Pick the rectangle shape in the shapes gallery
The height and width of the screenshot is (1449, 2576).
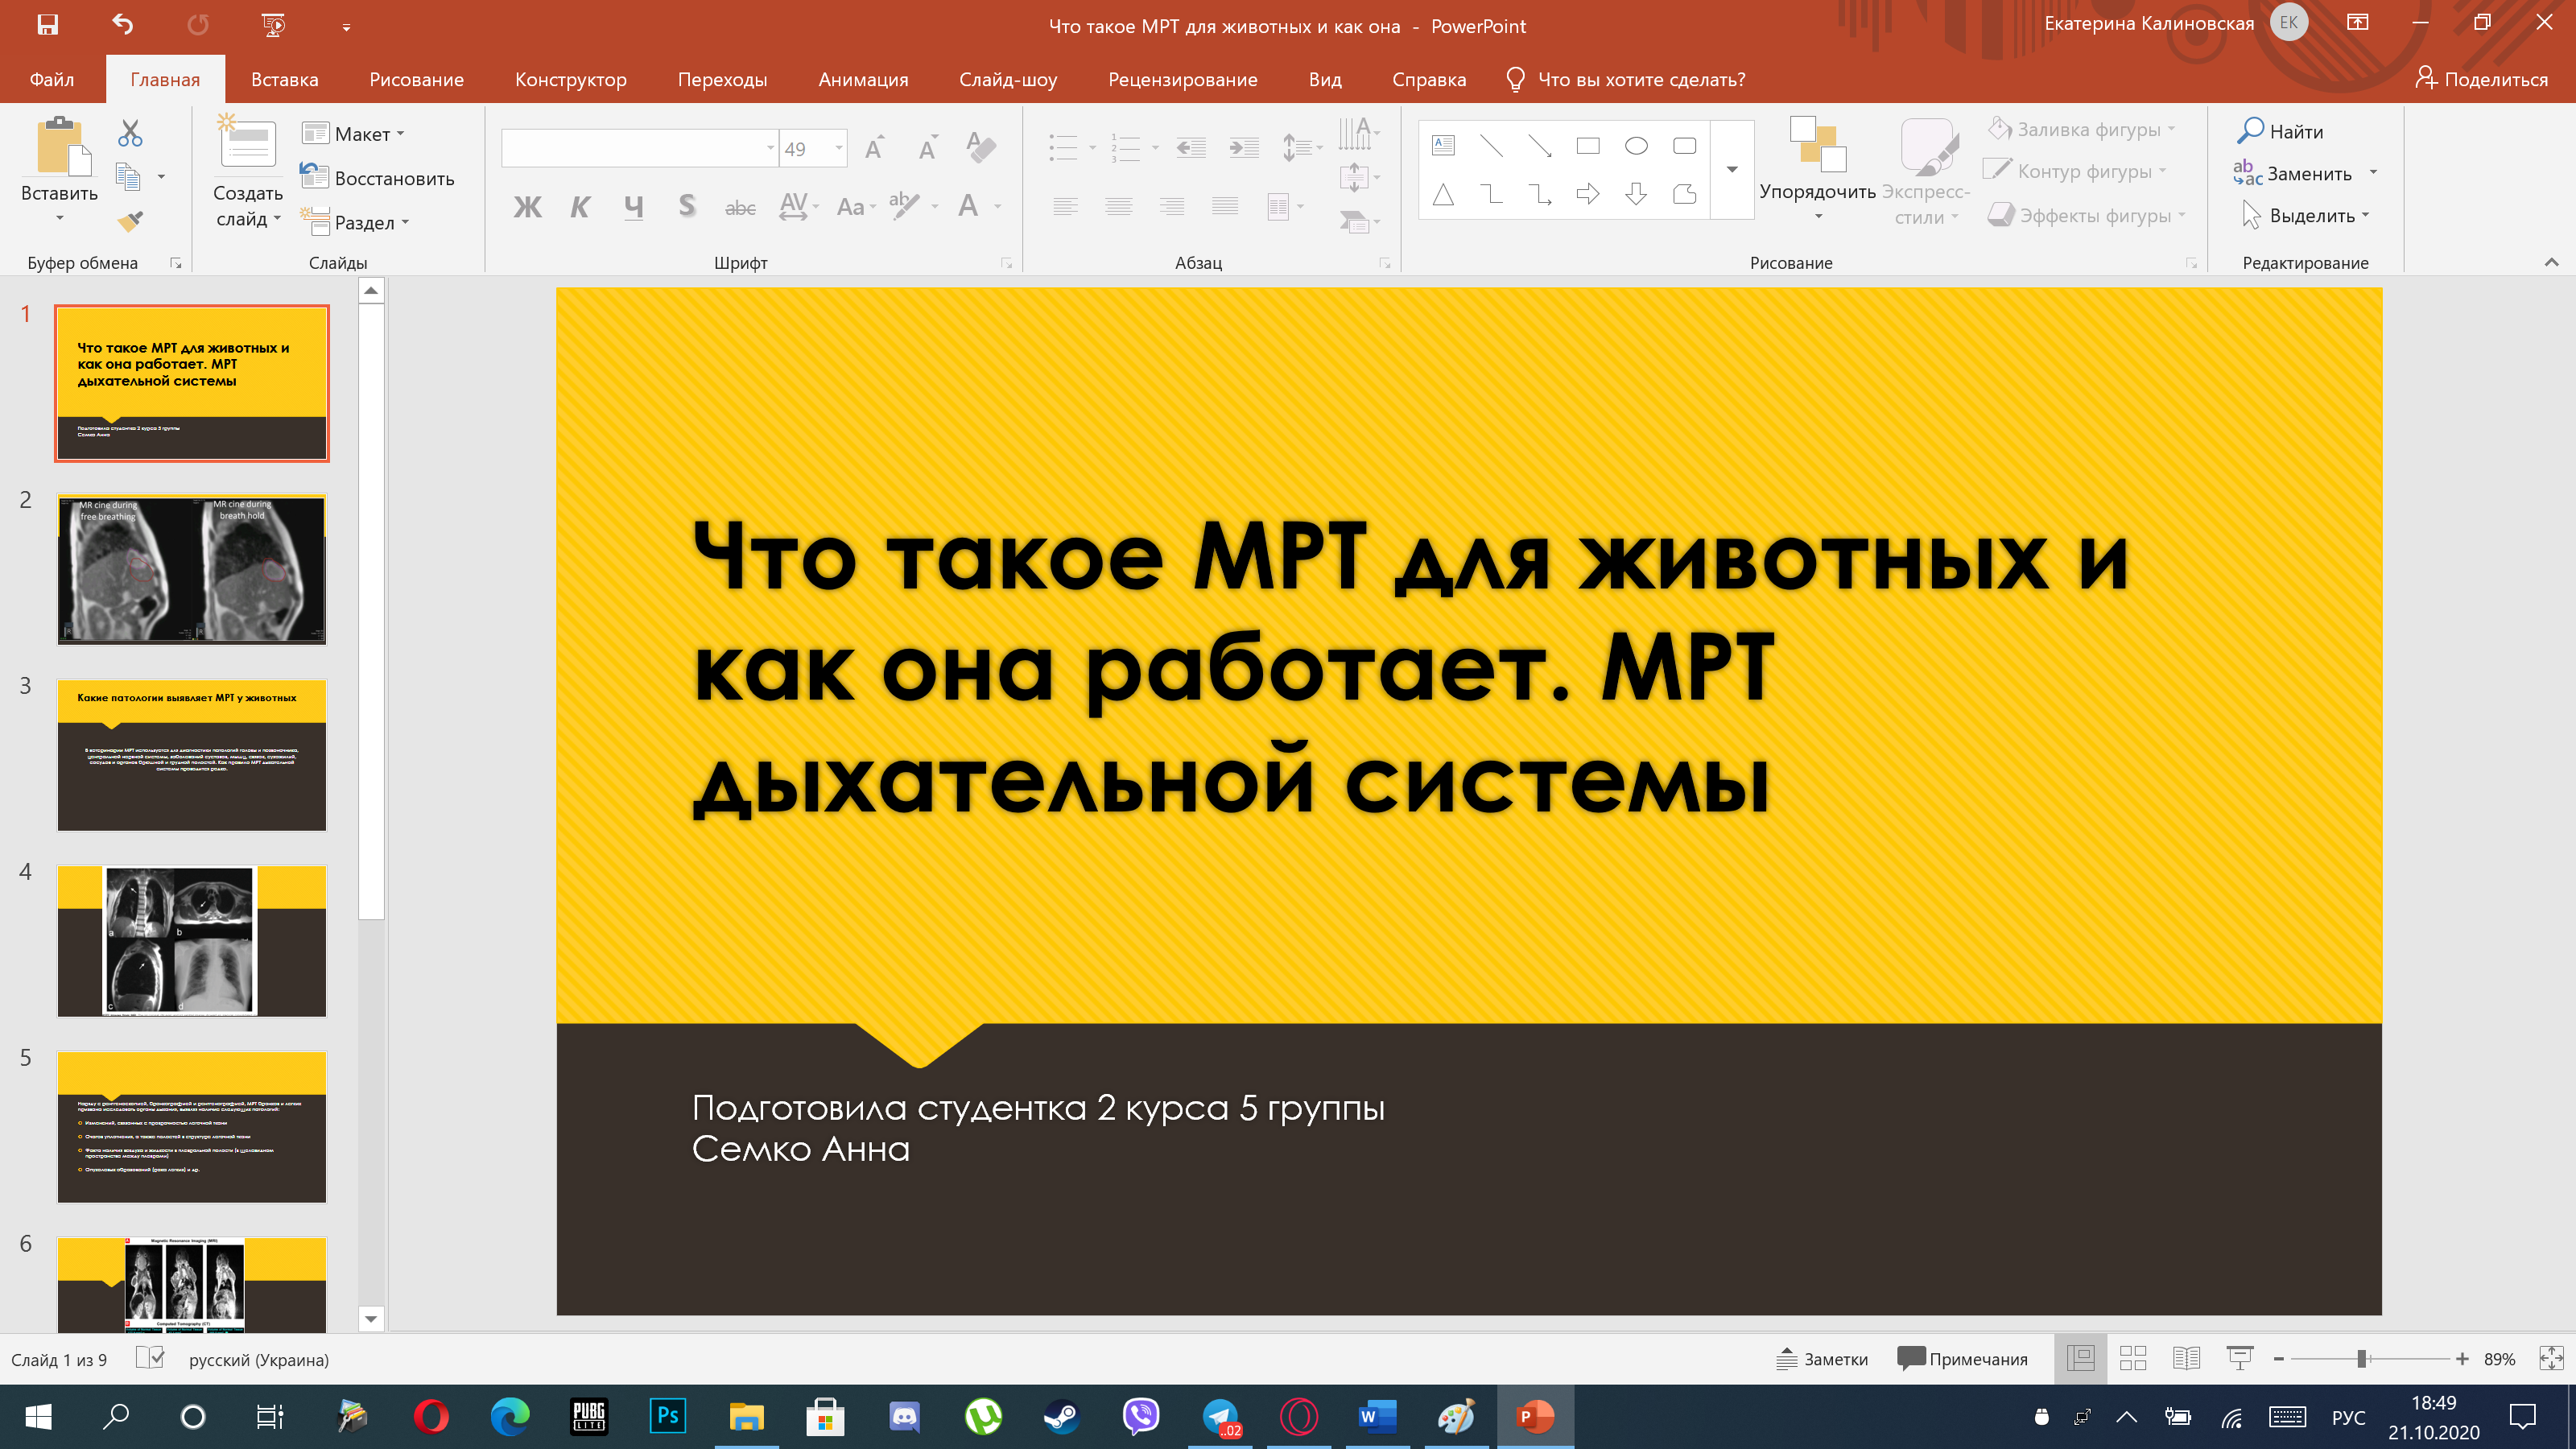tap(1587, 146)
